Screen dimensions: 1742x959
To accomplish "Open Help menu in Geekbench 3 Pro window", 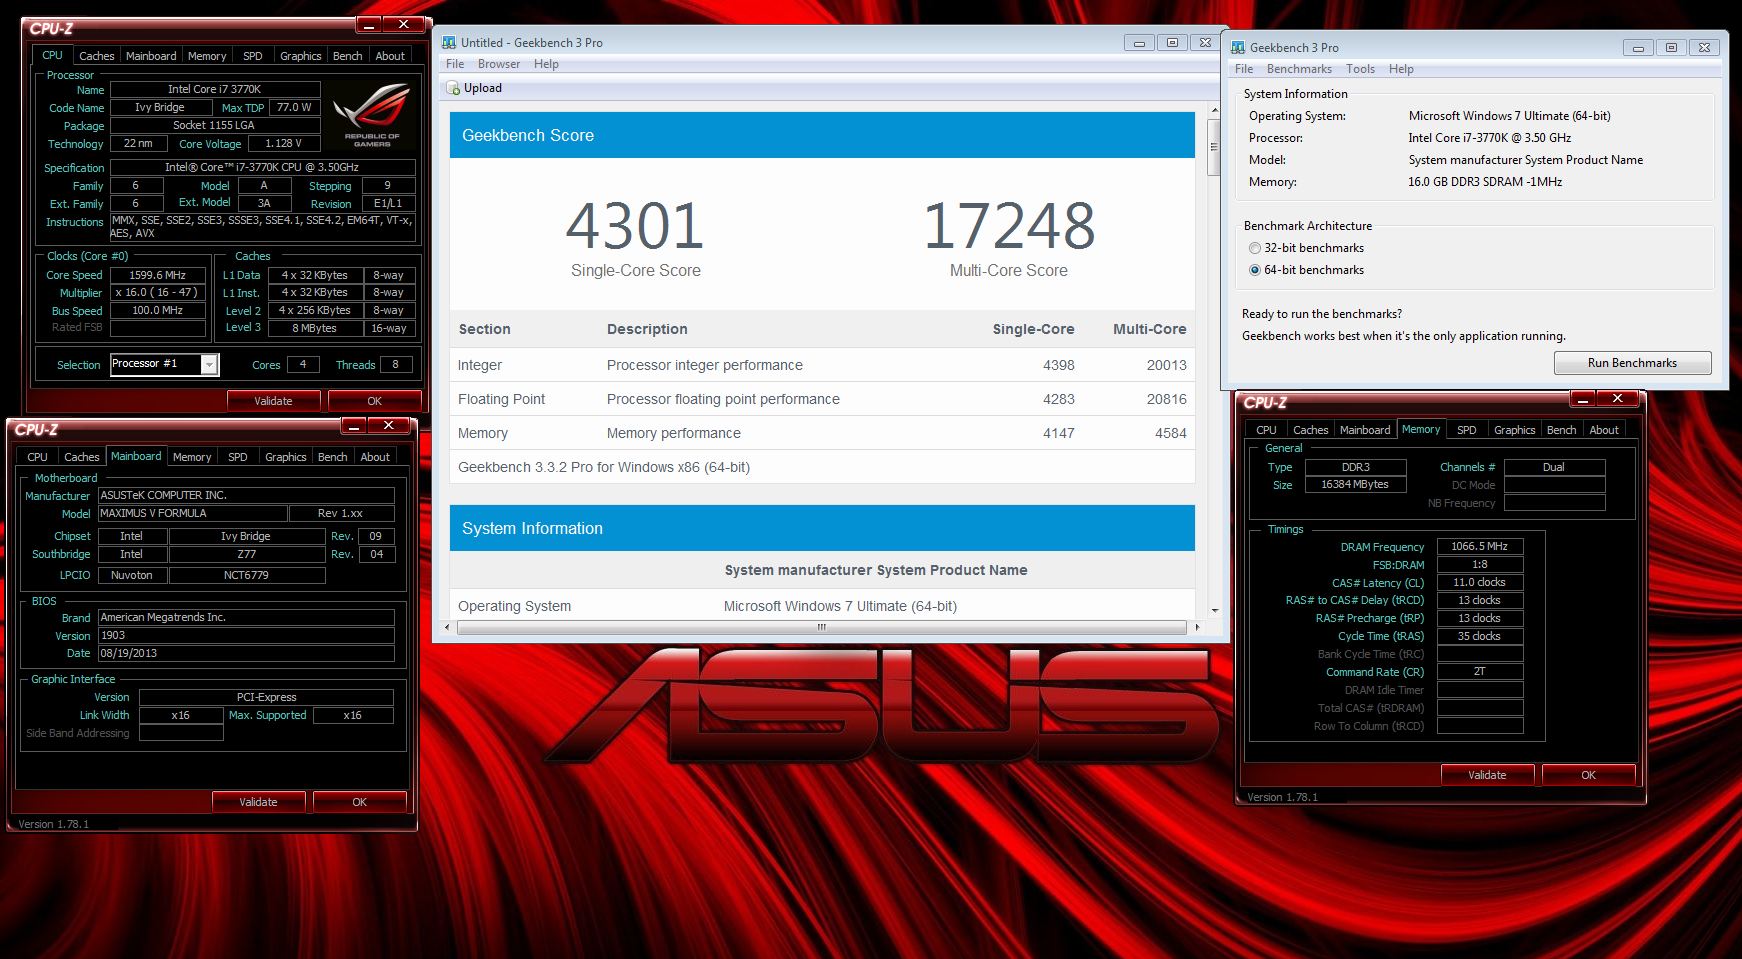I will (1401, 69).
